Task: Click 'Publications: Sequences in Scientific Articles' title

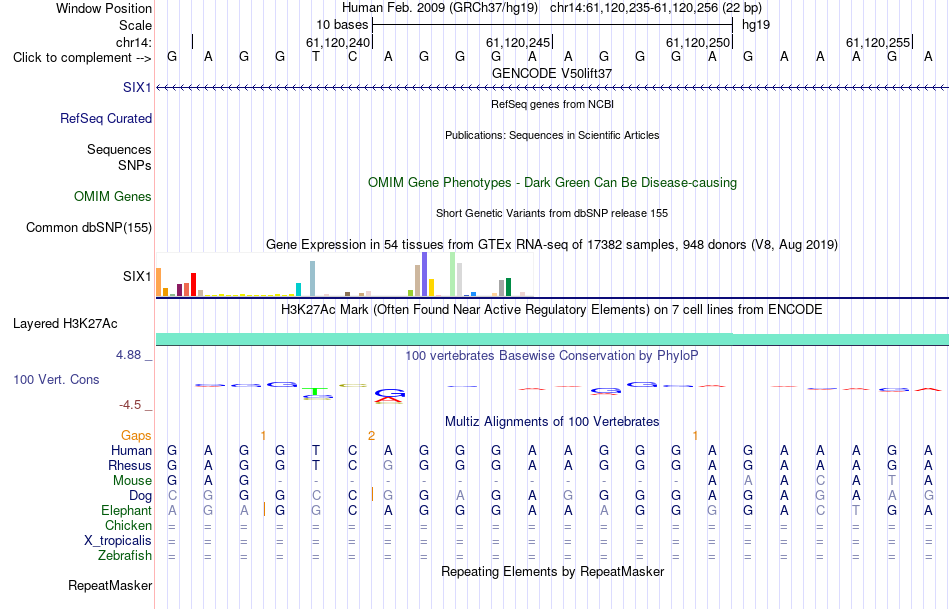Action: pyautogui.click(x=552, y=135)
